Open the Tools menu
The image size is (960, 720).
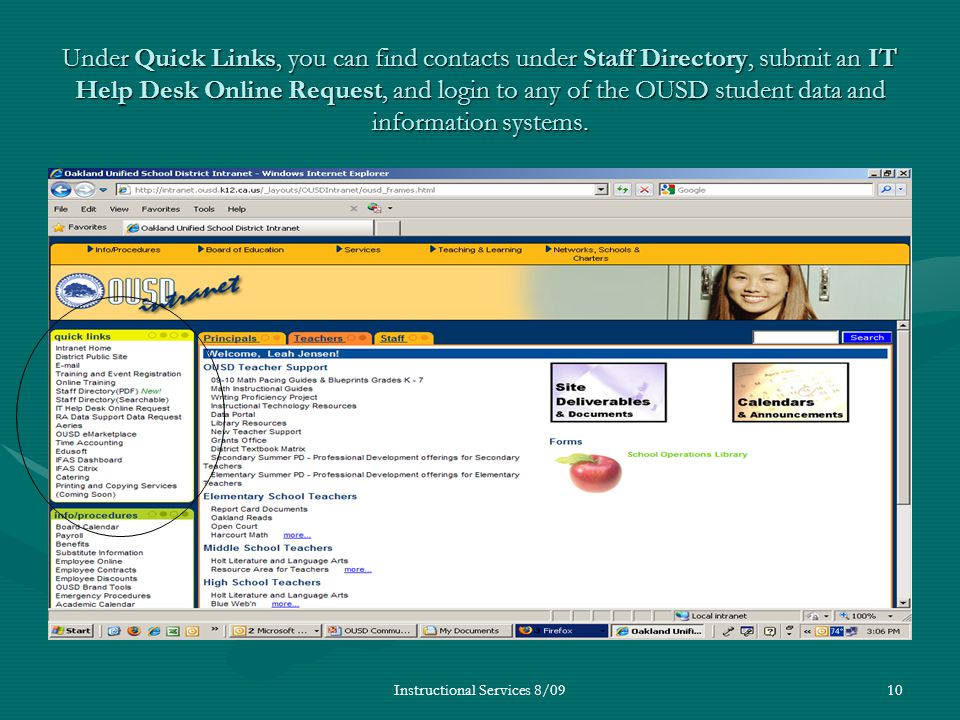click(204, 209)
